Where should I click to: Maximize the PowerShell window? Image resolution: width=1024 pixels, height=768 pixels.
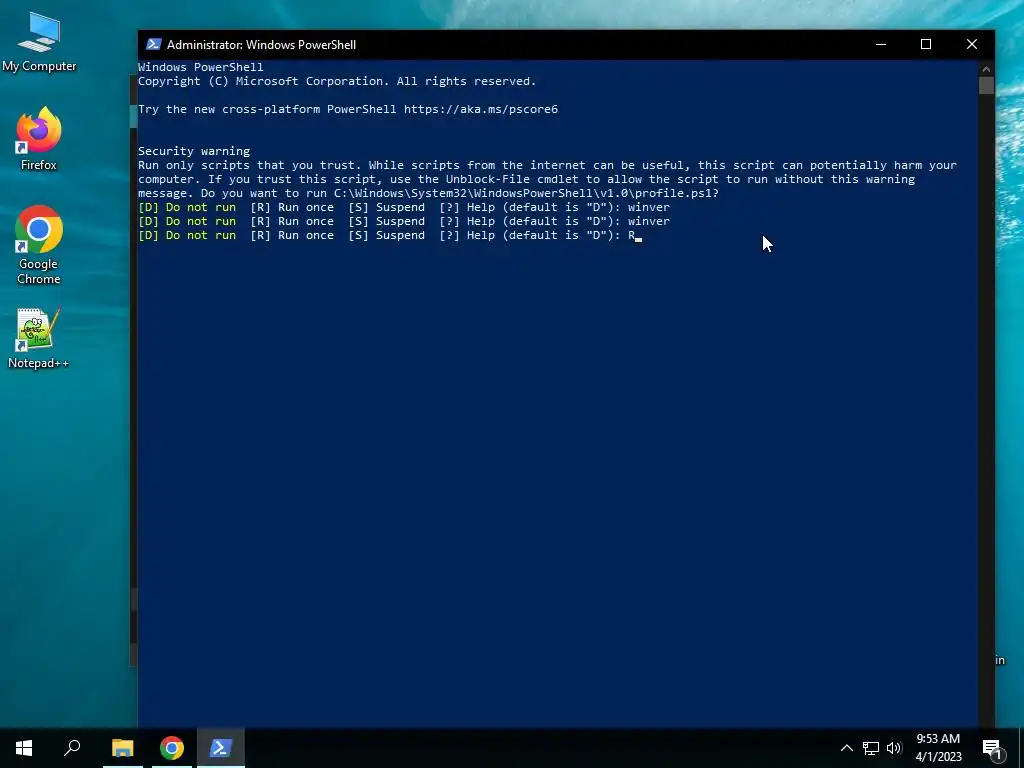[926, 44]
